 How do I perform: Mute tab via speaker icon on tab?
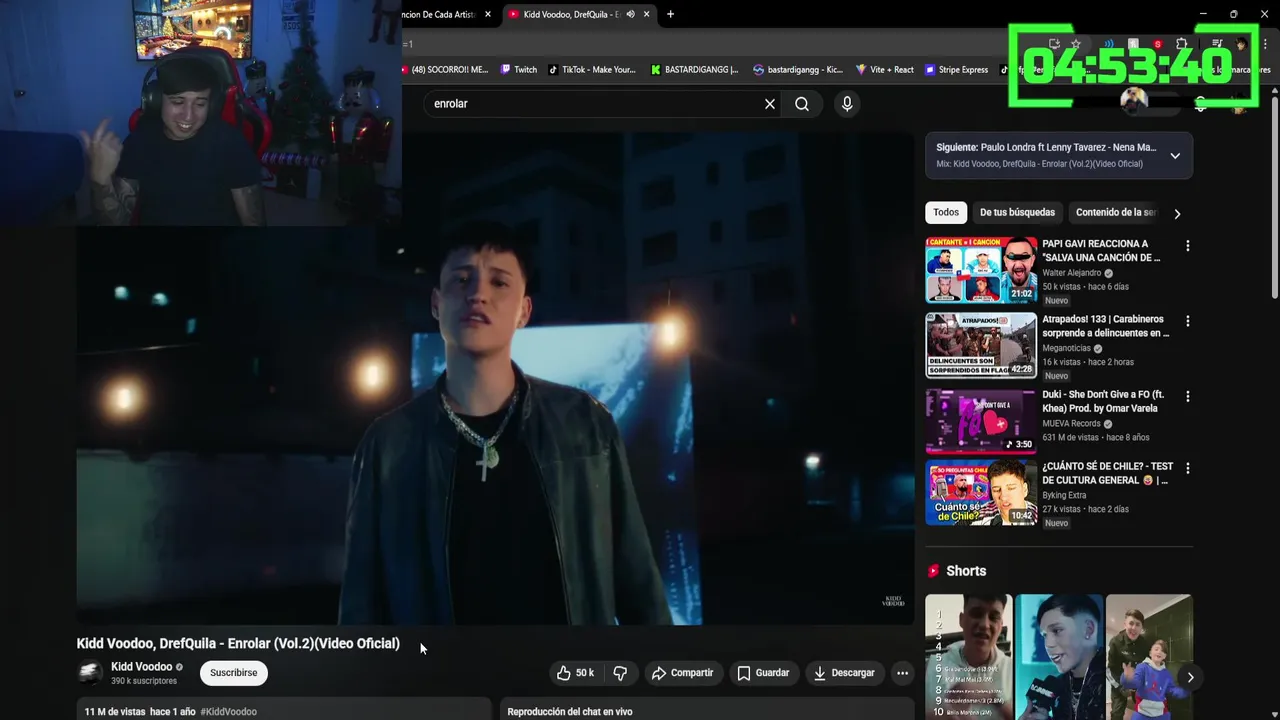point(630,14)
